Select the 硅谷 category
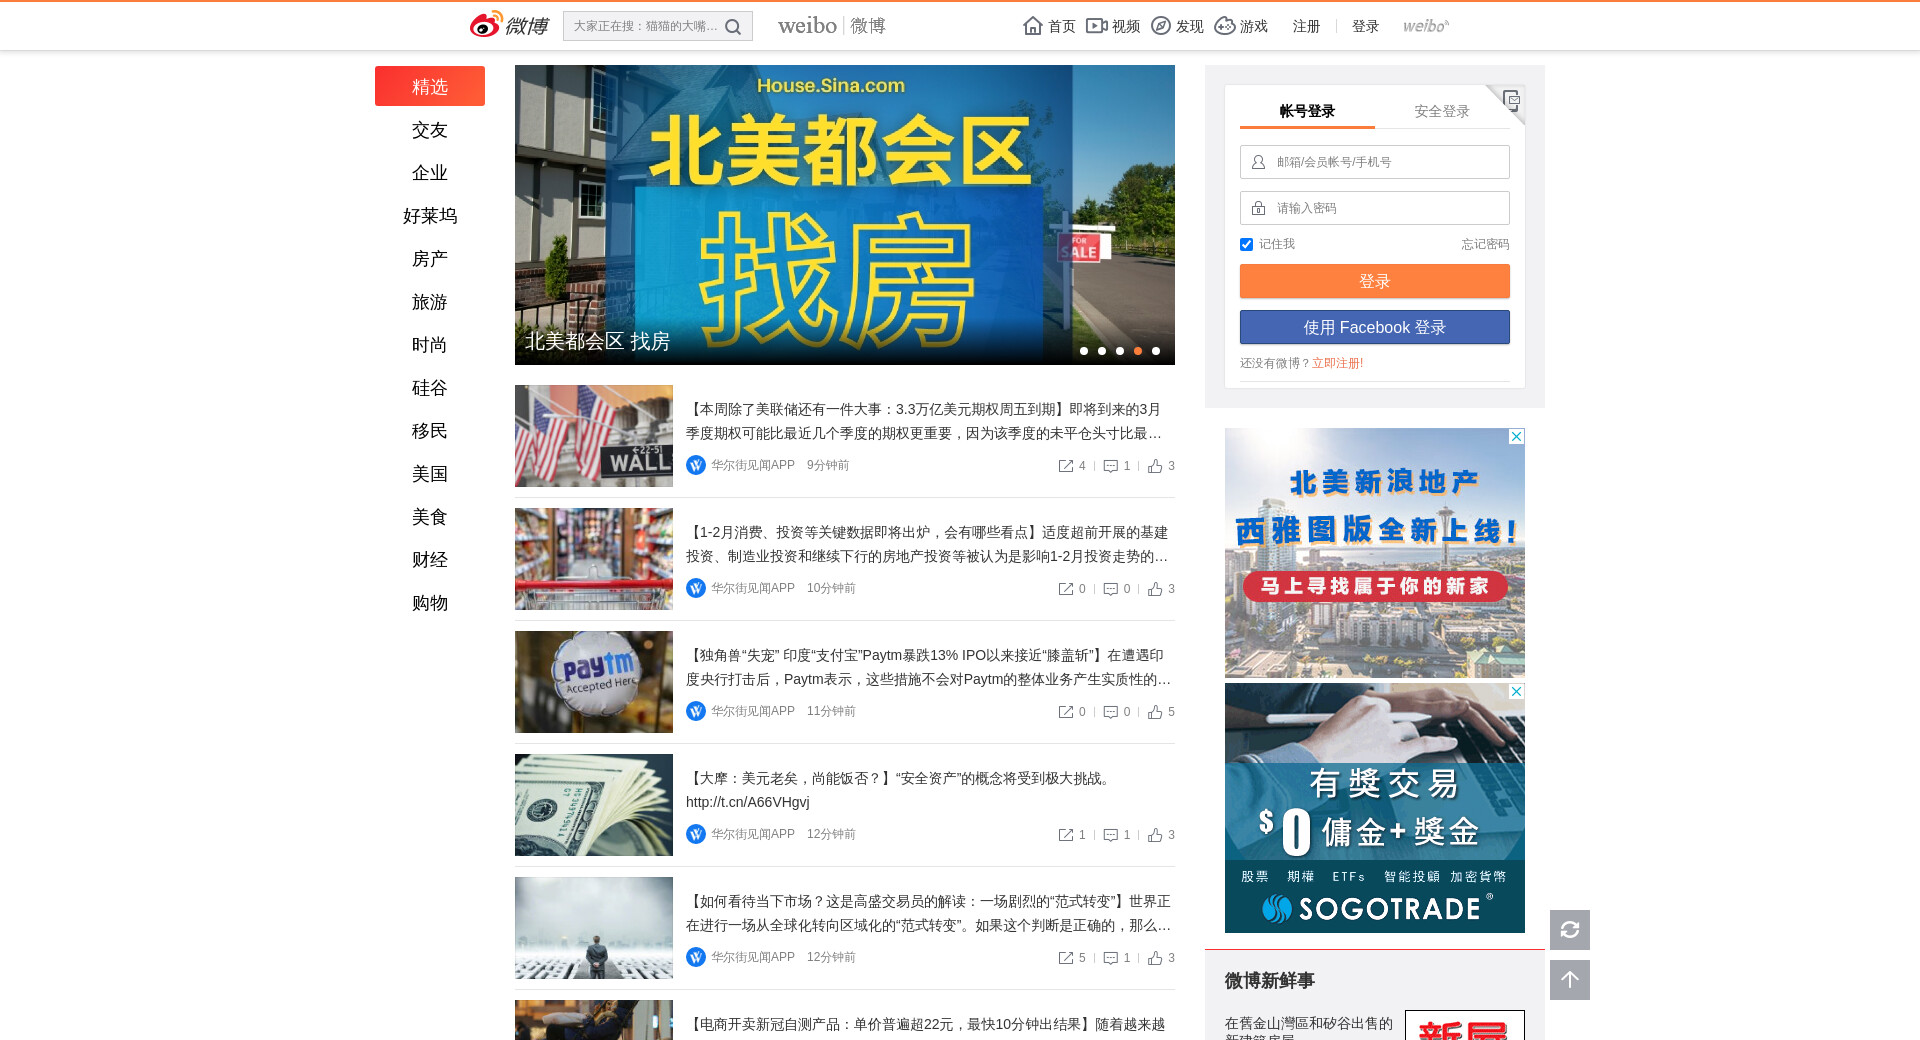The width and height of the screenshot is (1920, 1040). [x=430, y=388]
